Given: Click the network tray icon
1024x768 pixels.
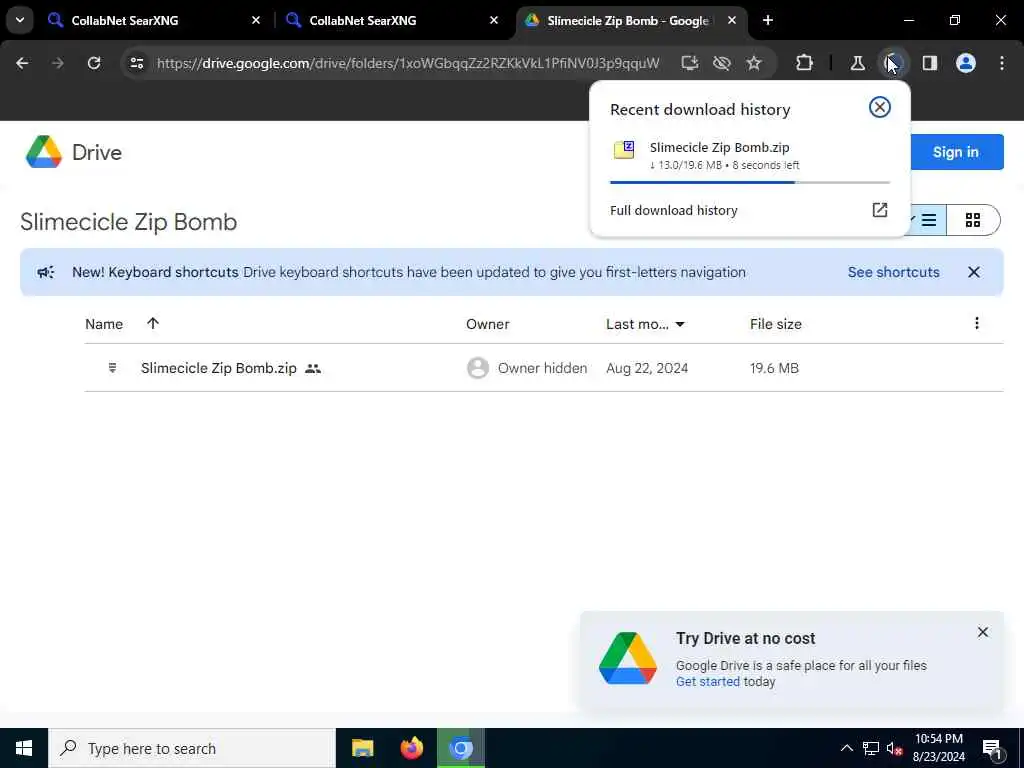Looking at the screenshot, I should [871, 748].
